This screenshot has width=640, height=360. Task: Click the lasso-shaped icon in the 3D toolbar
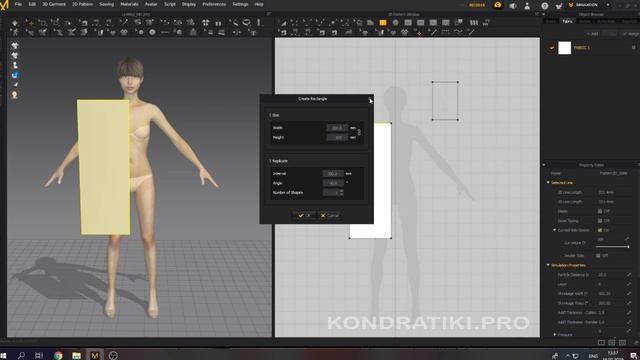point(247,22)
